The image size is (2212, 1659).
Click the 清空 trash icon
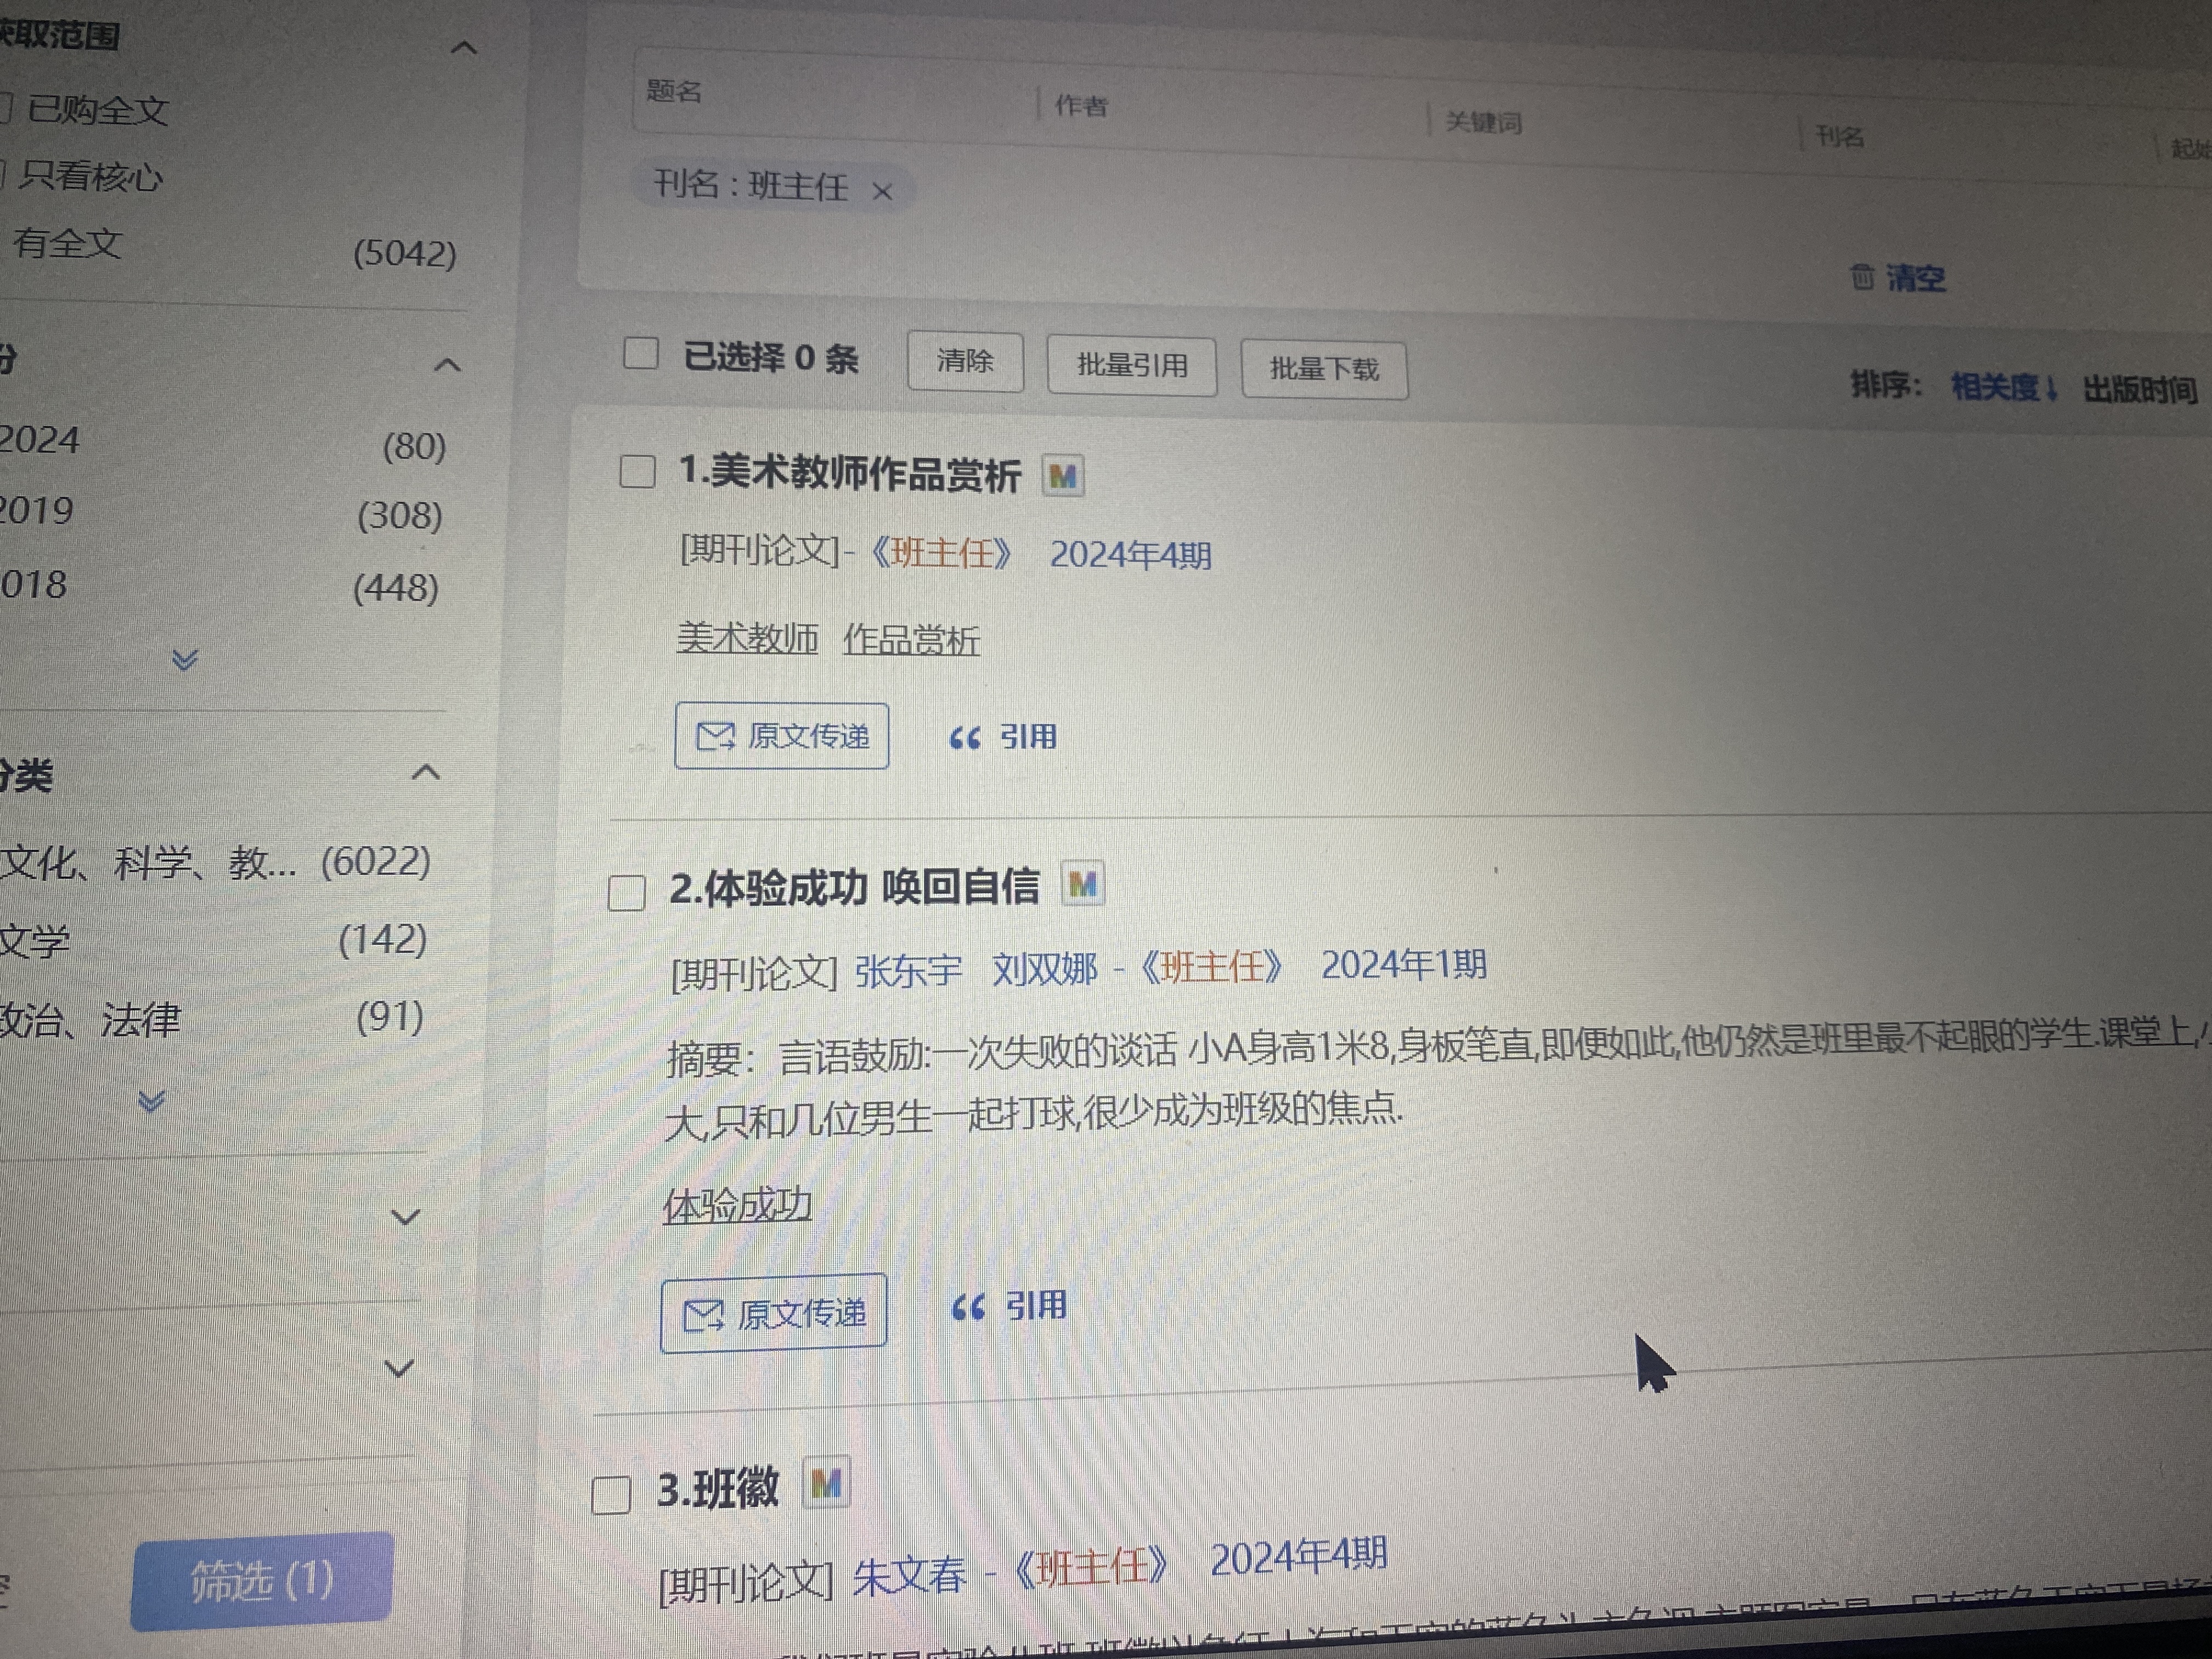coord(1862,277)
